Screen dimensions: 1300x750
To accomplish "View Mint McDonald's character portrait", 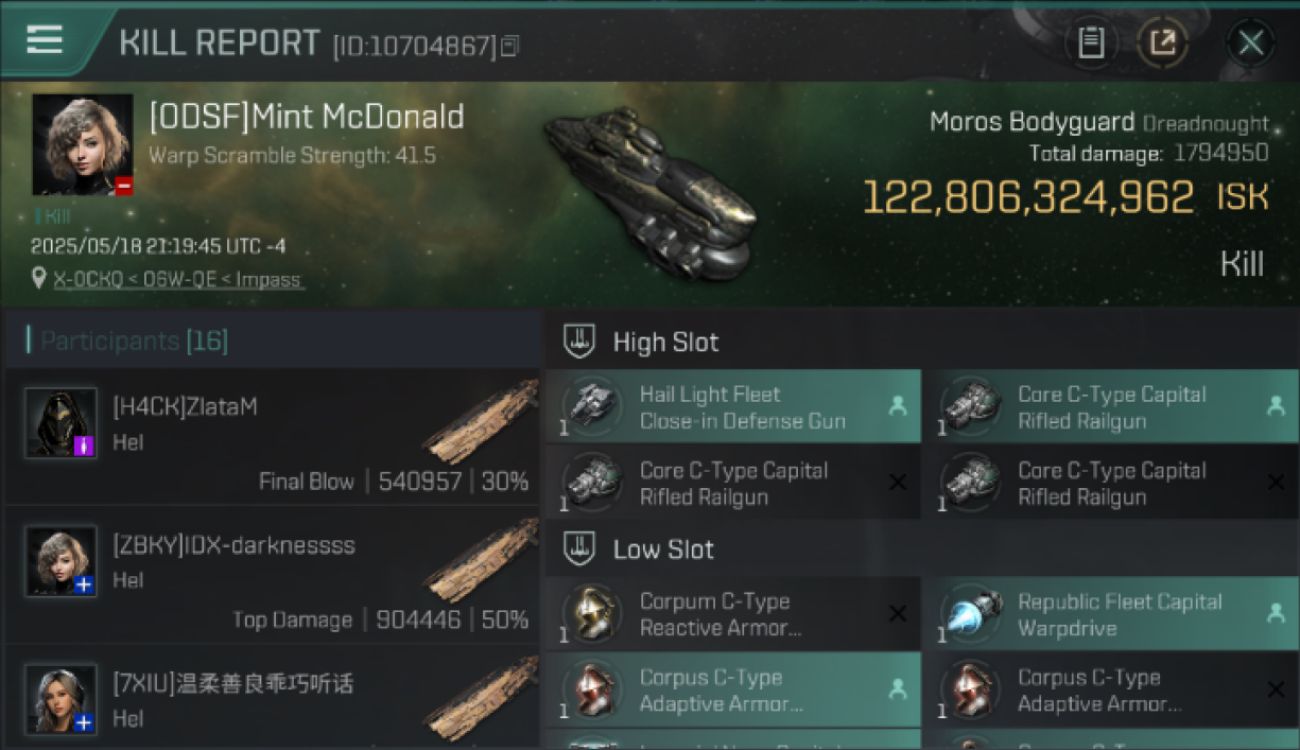I will pyautogui.click(x=82, y=145).
